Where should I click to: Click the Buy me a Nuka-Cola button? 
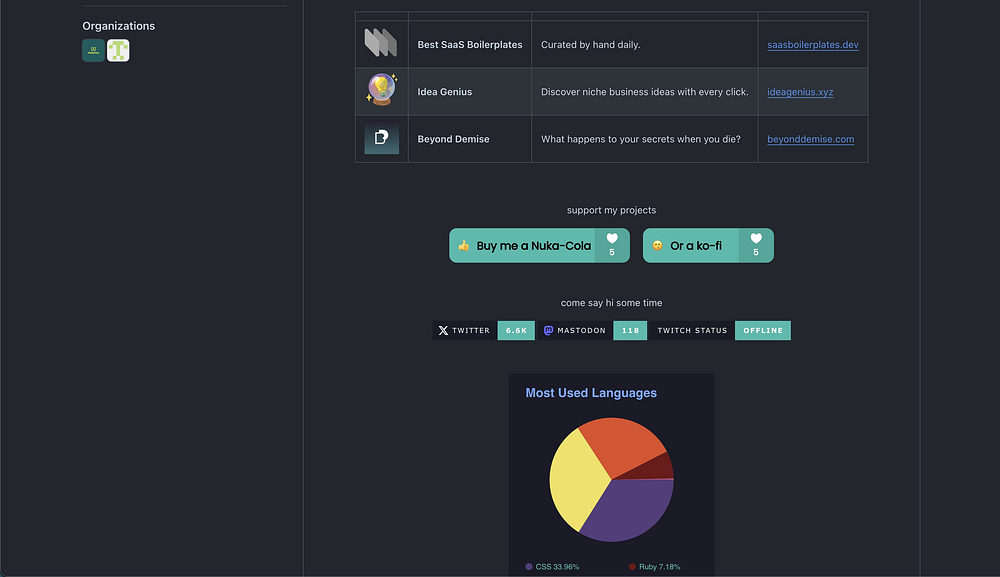coord(539,245)
